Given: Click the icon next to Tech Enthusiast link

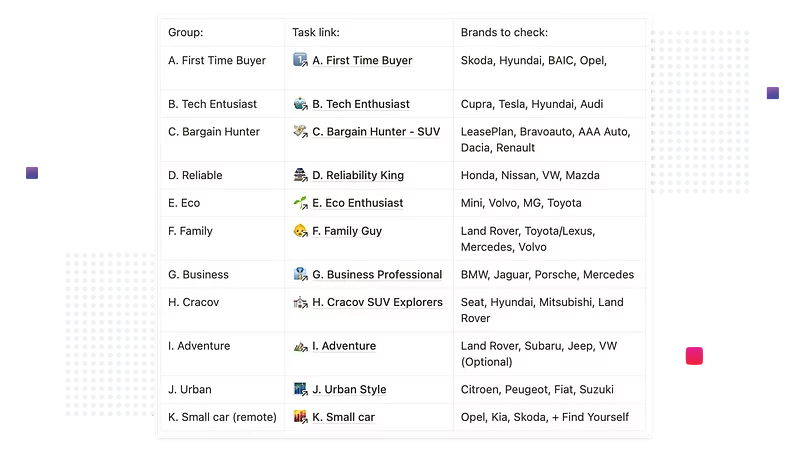Looking at the screenshot, I should (x=300, y=104).
